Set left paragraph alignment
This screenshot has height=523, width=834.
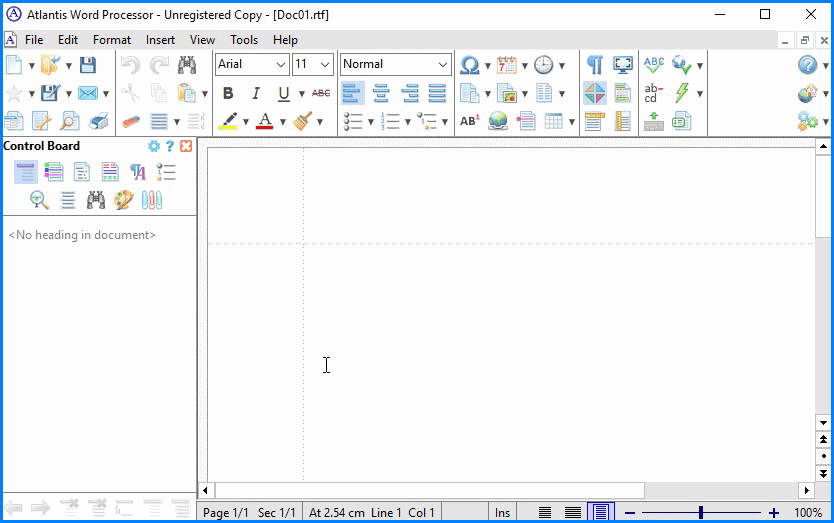352,93
